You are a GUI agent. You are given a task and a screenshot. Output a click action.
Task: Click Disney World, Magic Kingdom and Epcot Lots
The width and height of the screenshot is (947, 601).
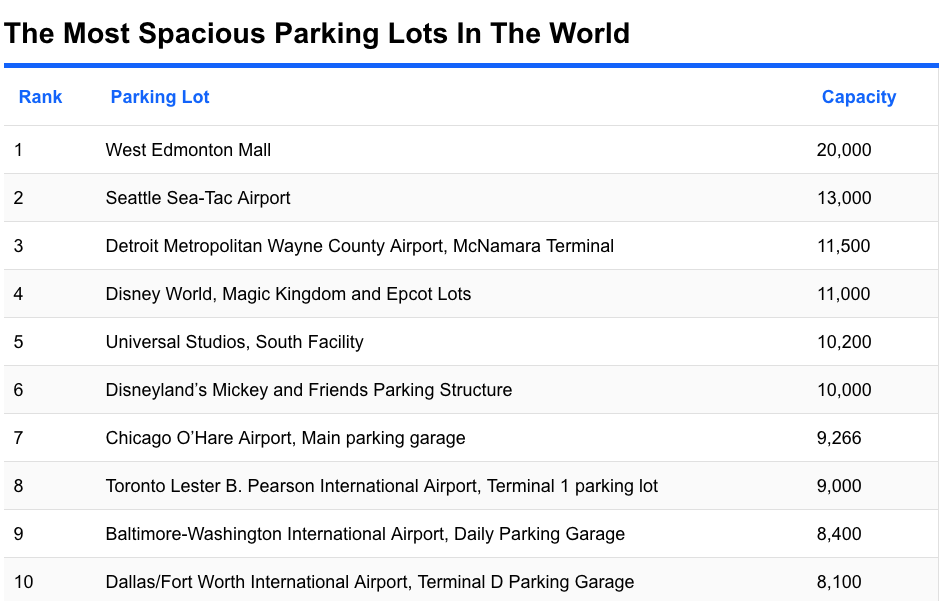tap(288, 294)
